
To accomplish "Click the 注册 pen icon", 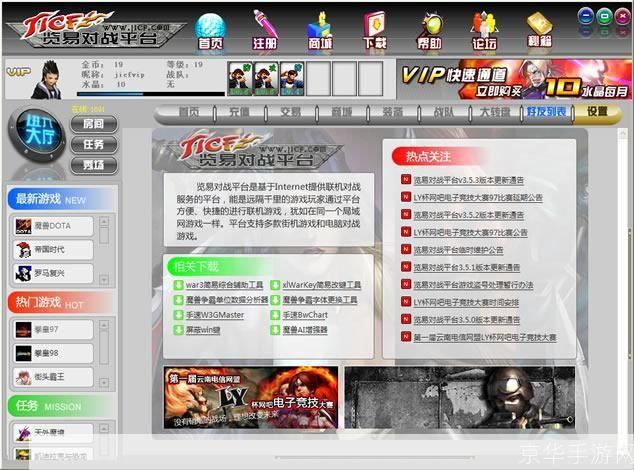I will [x=265, y=31].
